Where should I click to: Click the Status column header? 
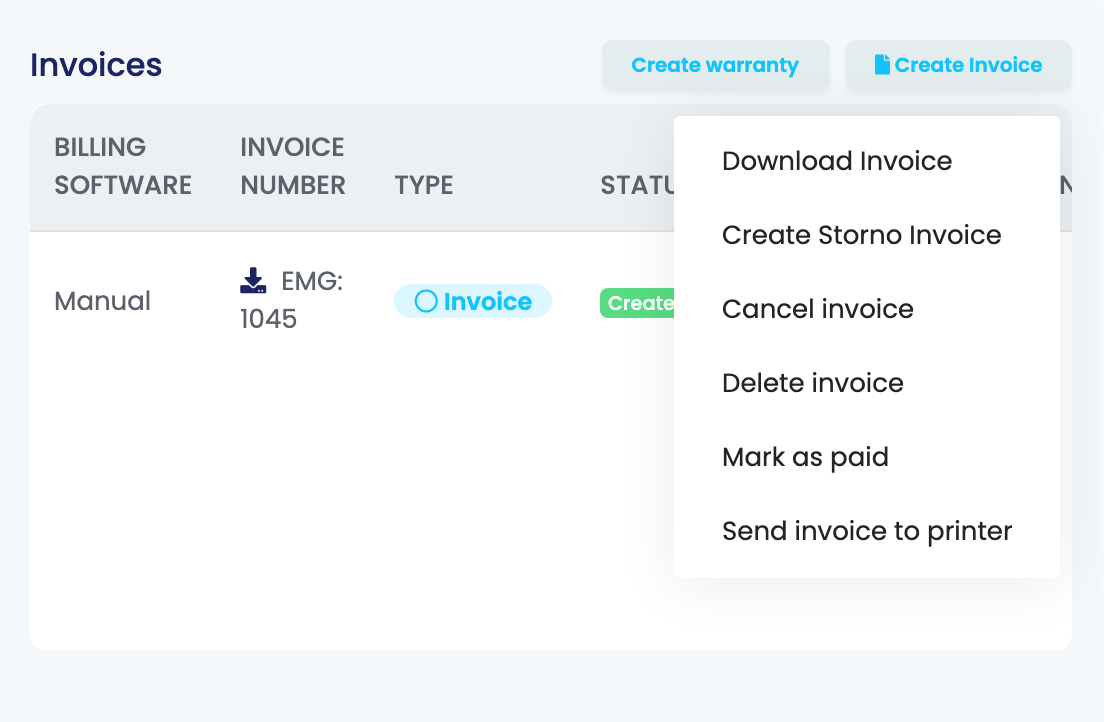pos(637,185)
